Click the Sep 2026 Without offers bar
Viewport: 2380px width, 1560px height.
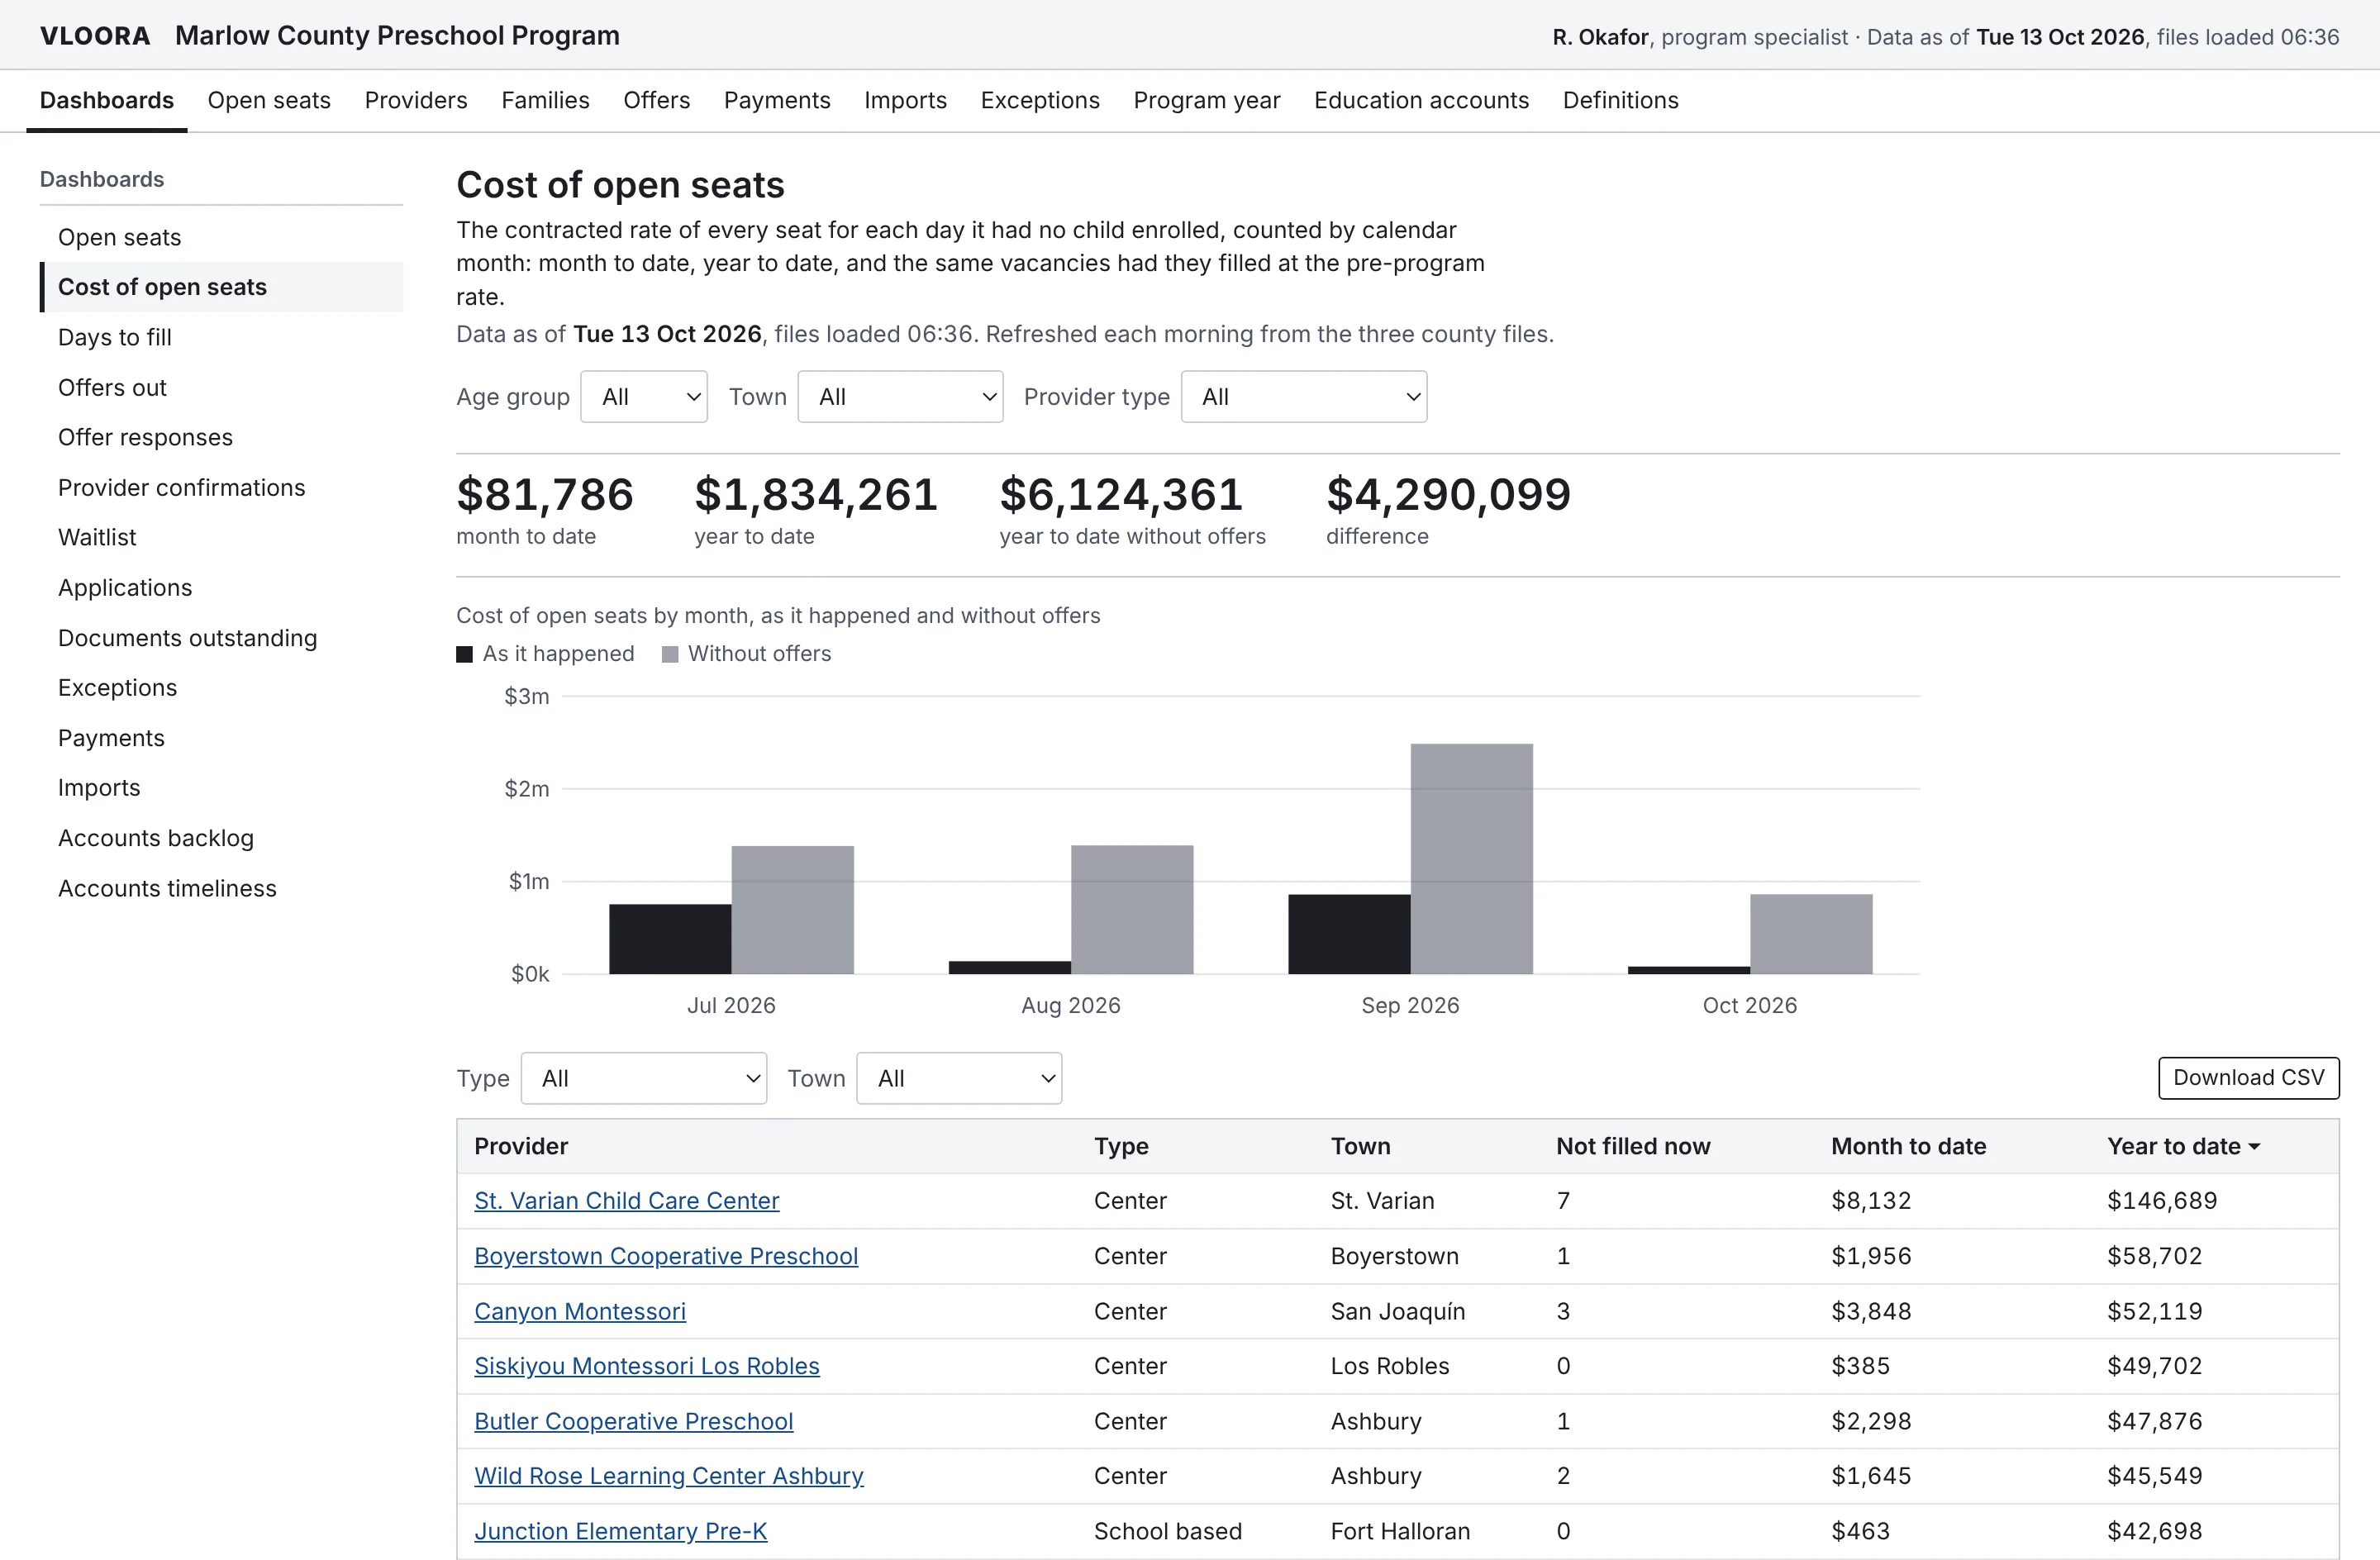(x=1471, y=859)
